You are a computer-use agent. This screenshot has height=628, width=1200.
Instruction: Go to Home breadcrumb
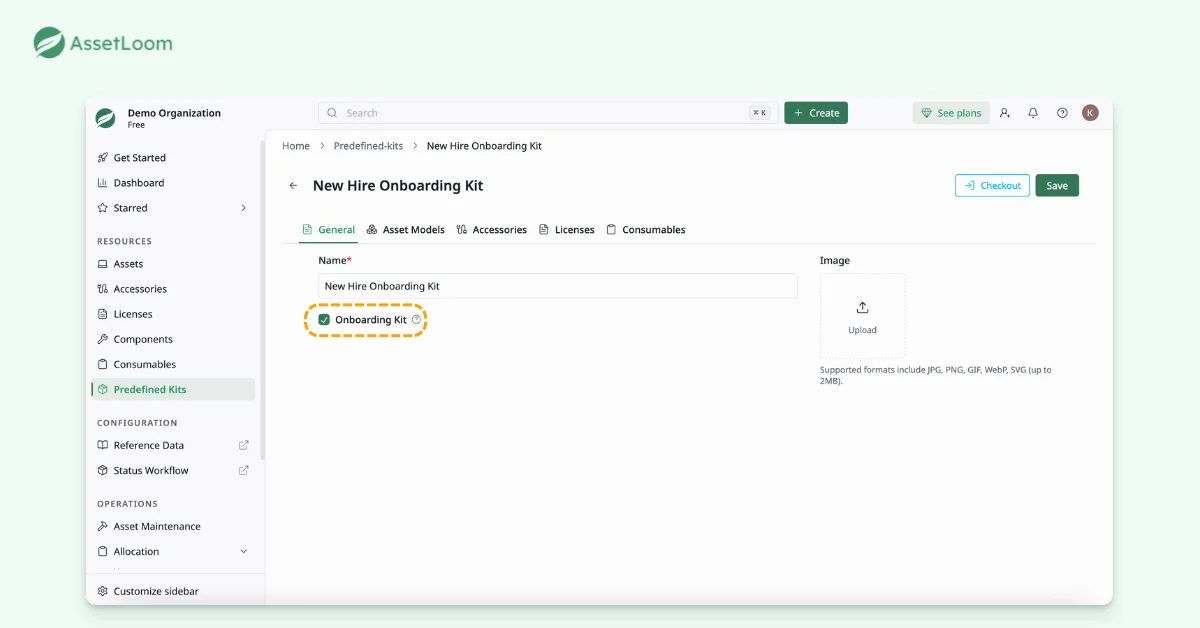296,146
